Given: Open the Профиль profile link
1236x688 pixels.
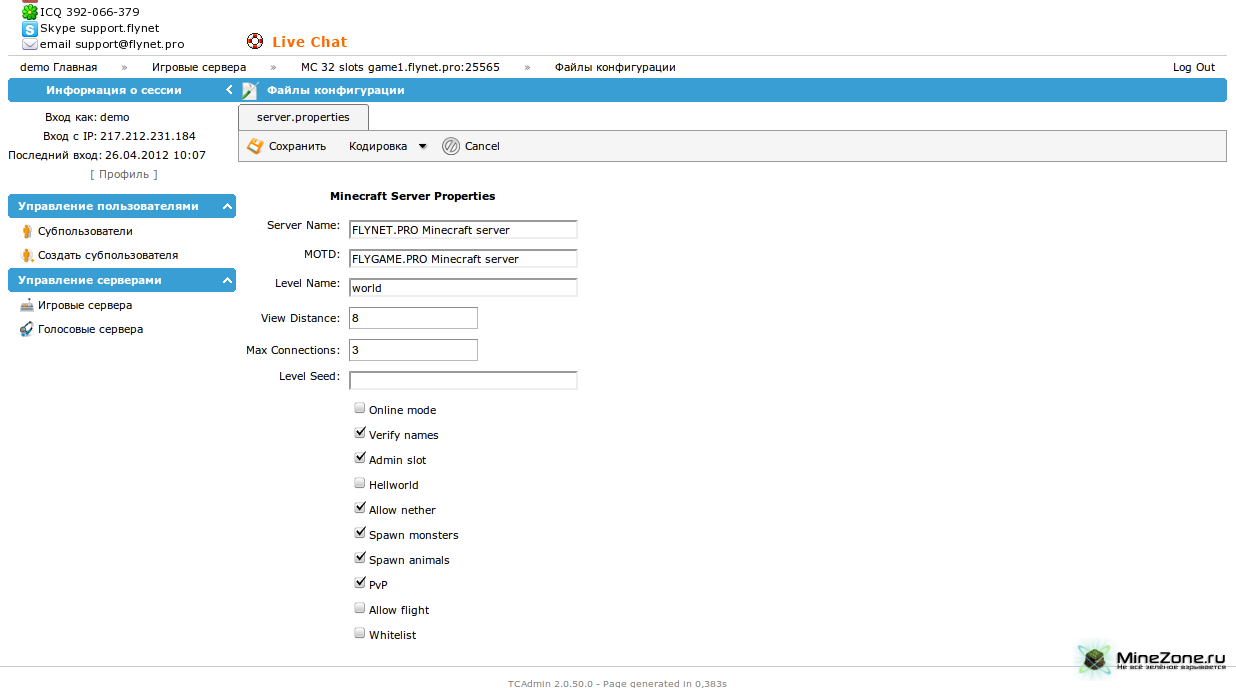Looking at the screenshot, I should point(124,175).
